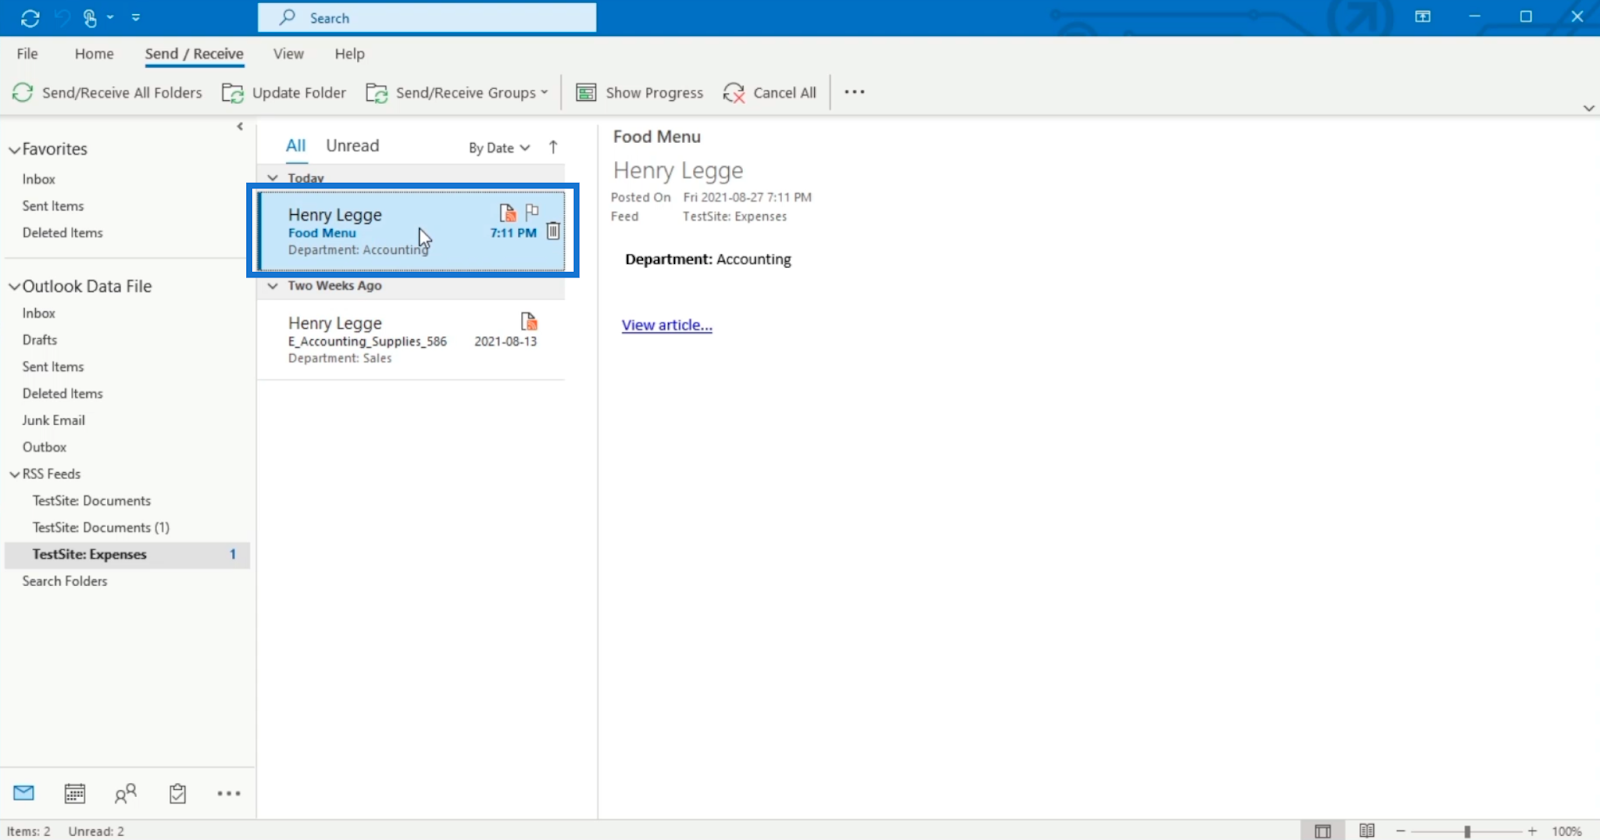Filter by Unread messages
This screenshot has height=840, width=1600.
352,146
